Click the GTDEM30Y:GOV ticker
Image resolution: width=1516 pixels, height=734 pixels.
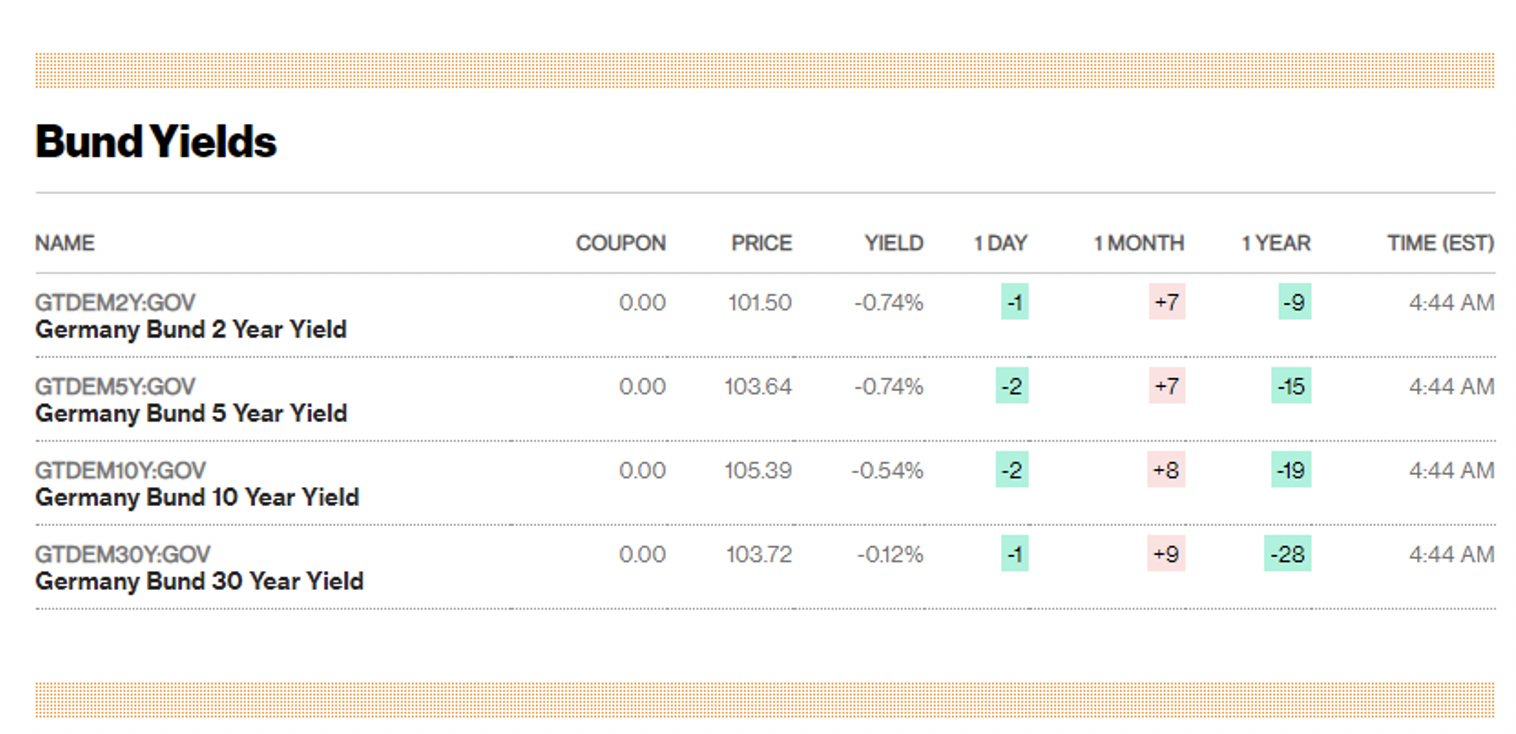(x=123, y=554)
